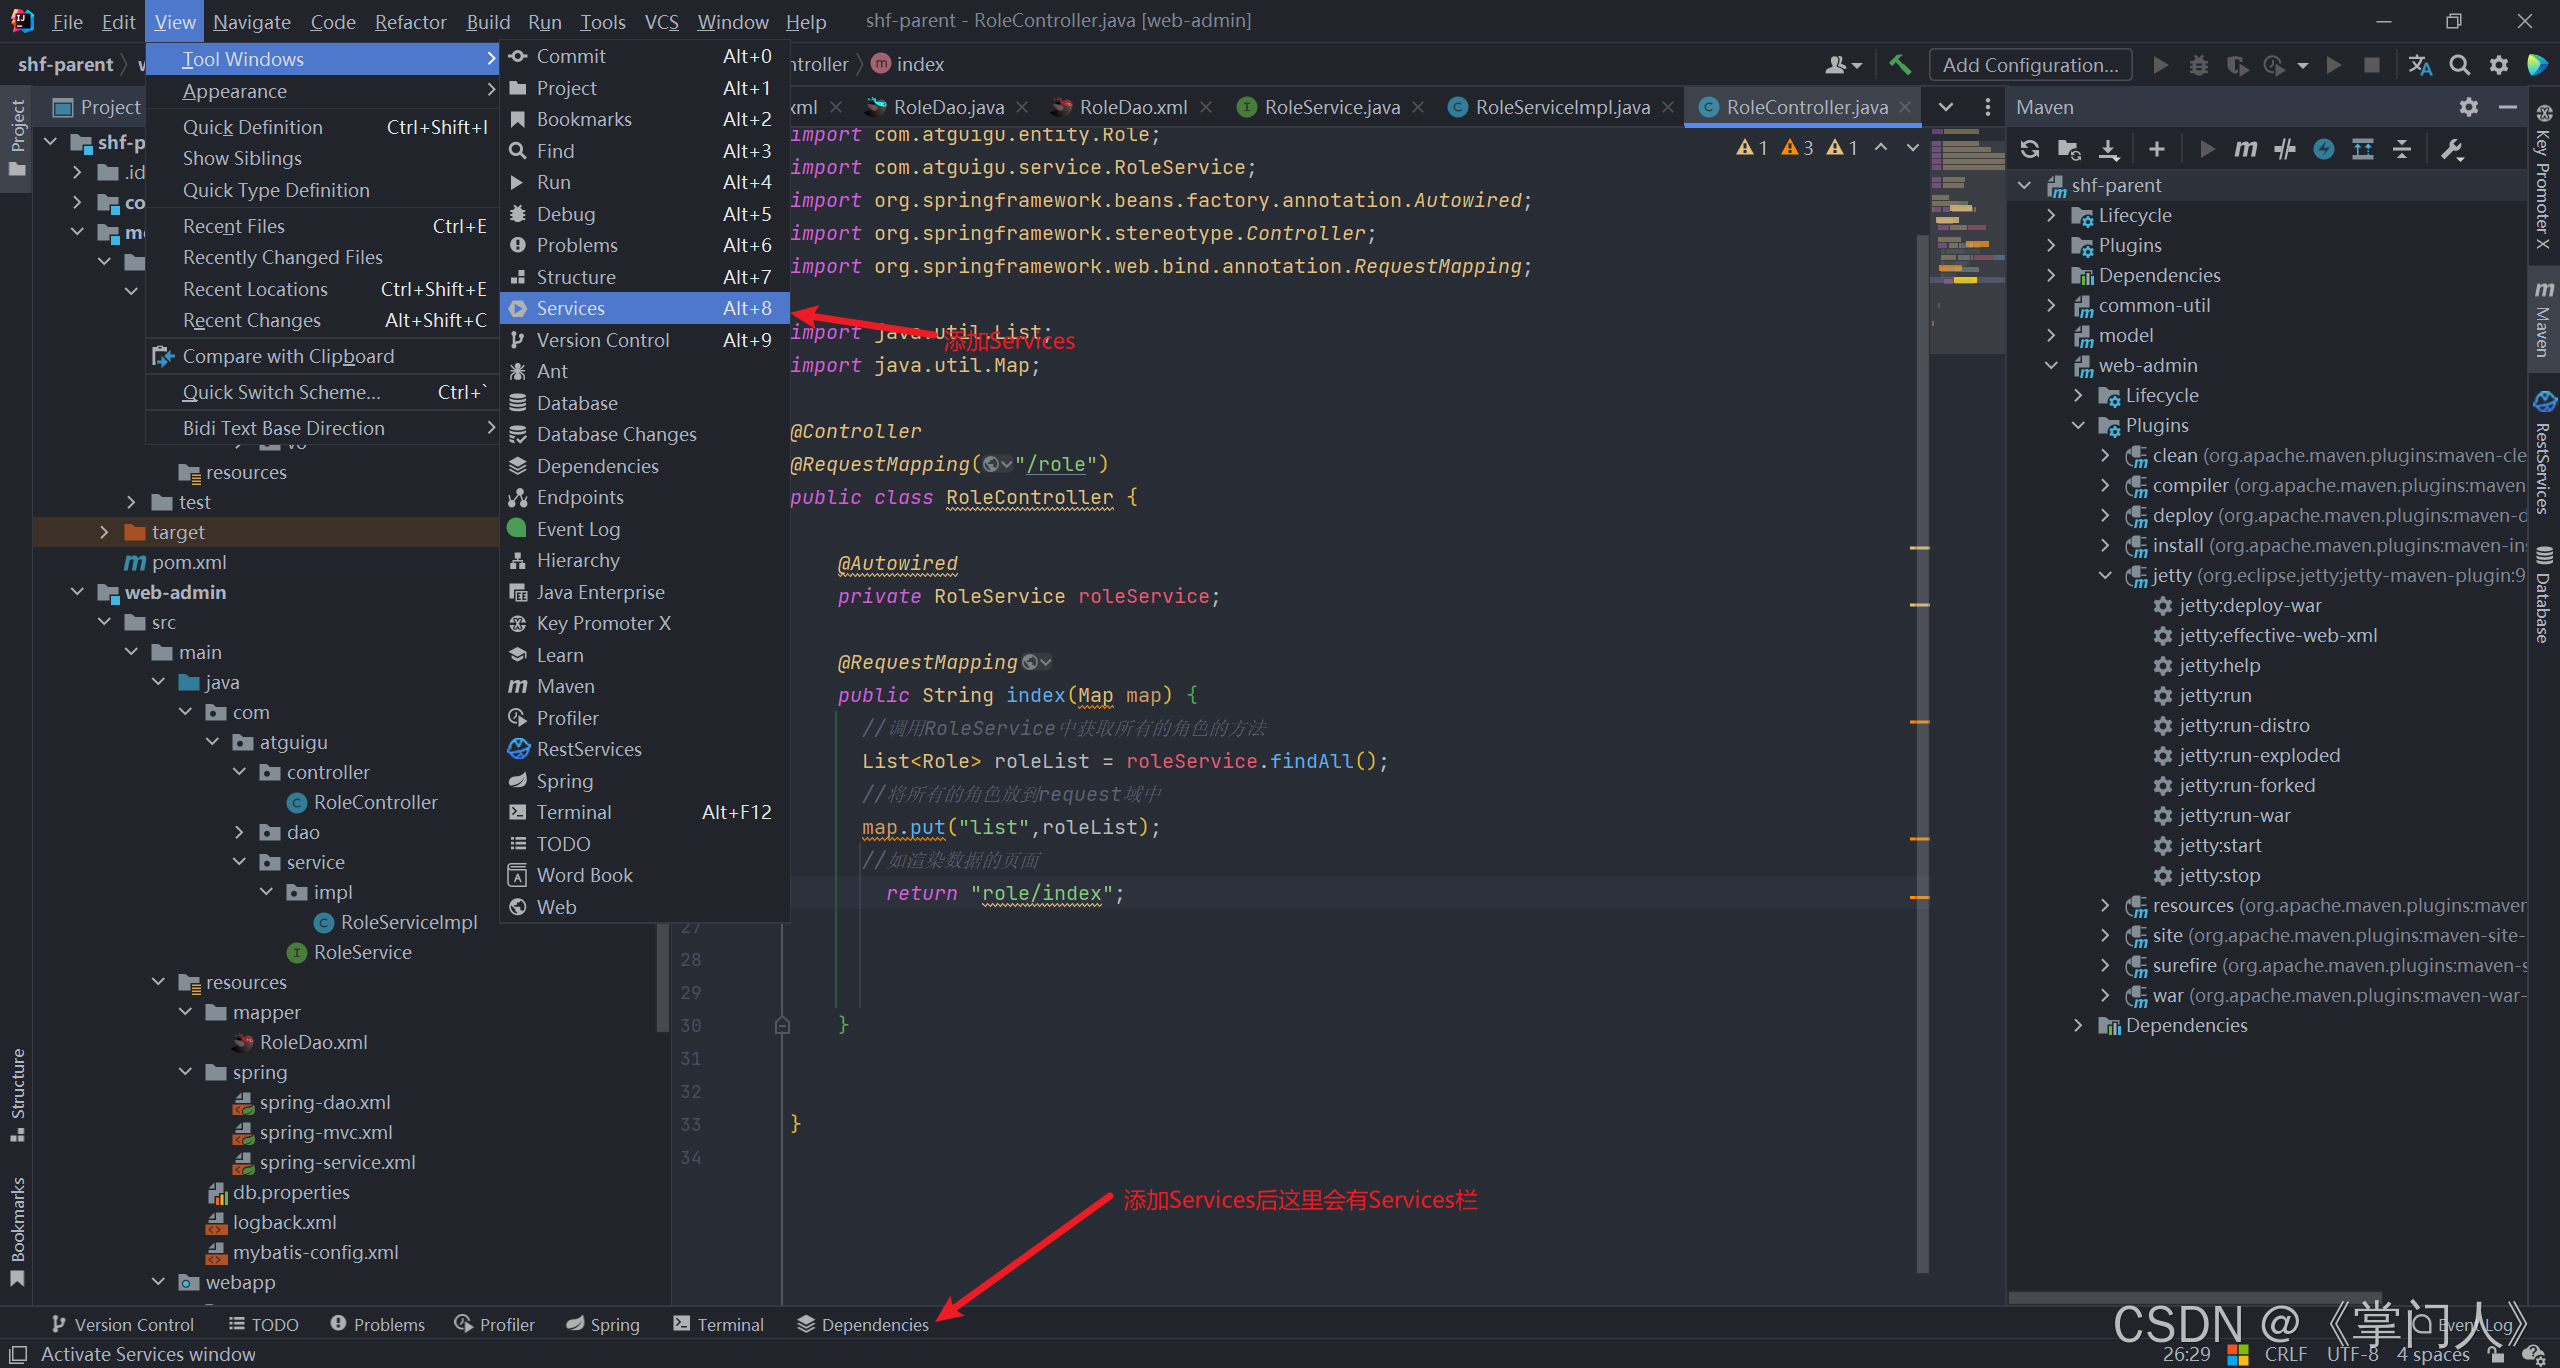
Task: Switch to RoleServiceImpl.java editor tab
Action: [1562, 107]
